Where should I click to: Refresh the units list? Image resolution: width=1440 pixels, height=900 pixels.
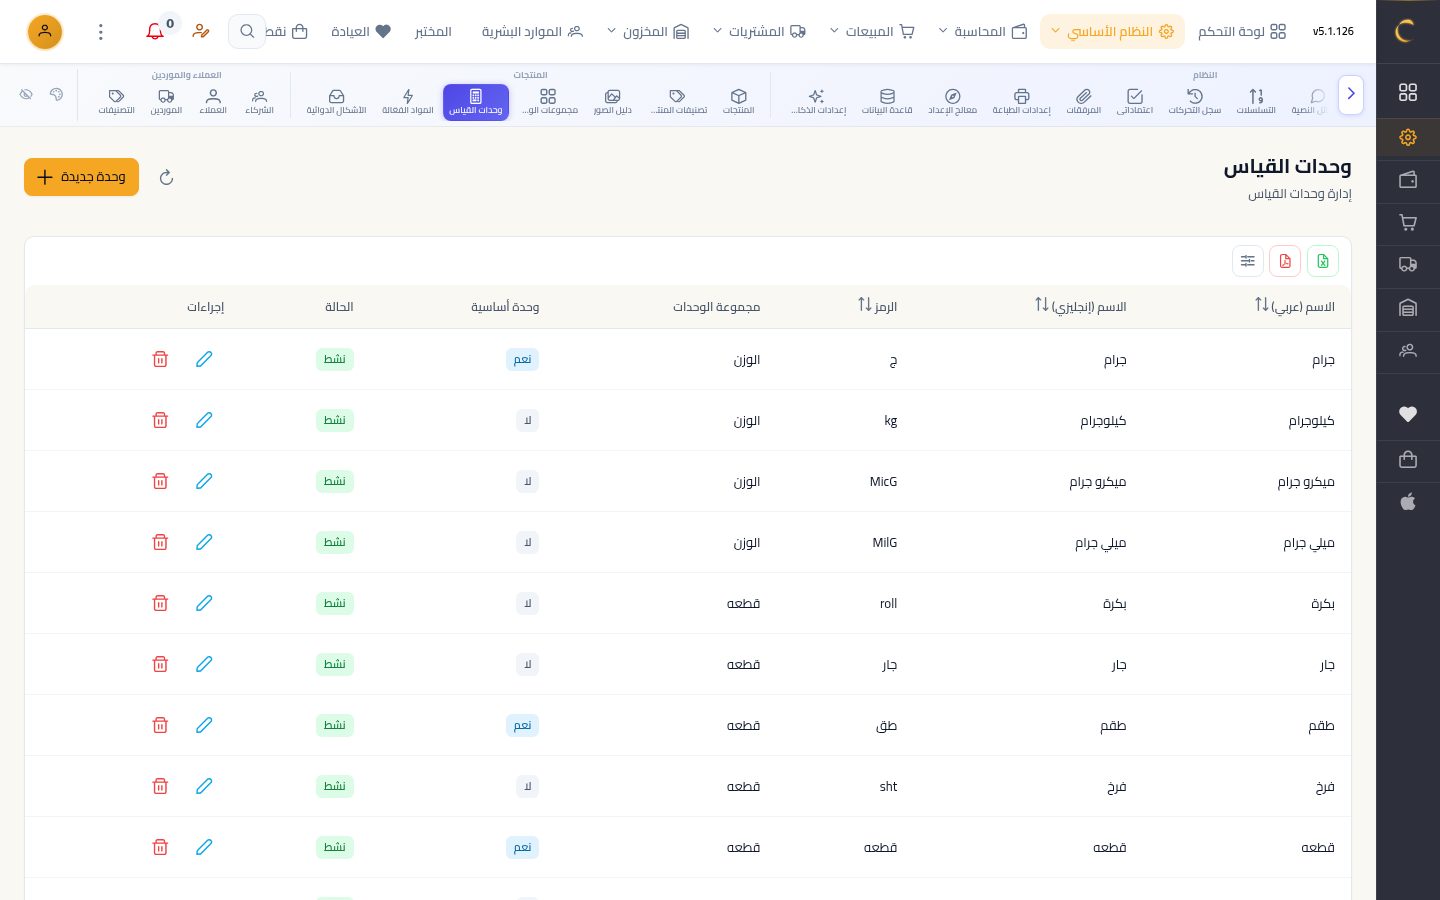[x=167, y=177]
